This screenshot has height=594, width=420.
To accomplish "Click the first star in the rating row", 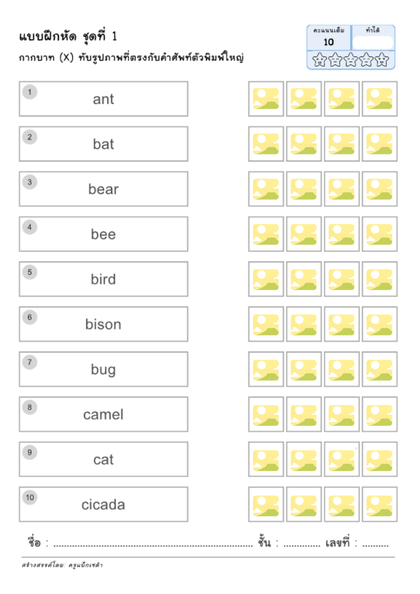I will tap(319, 60).
